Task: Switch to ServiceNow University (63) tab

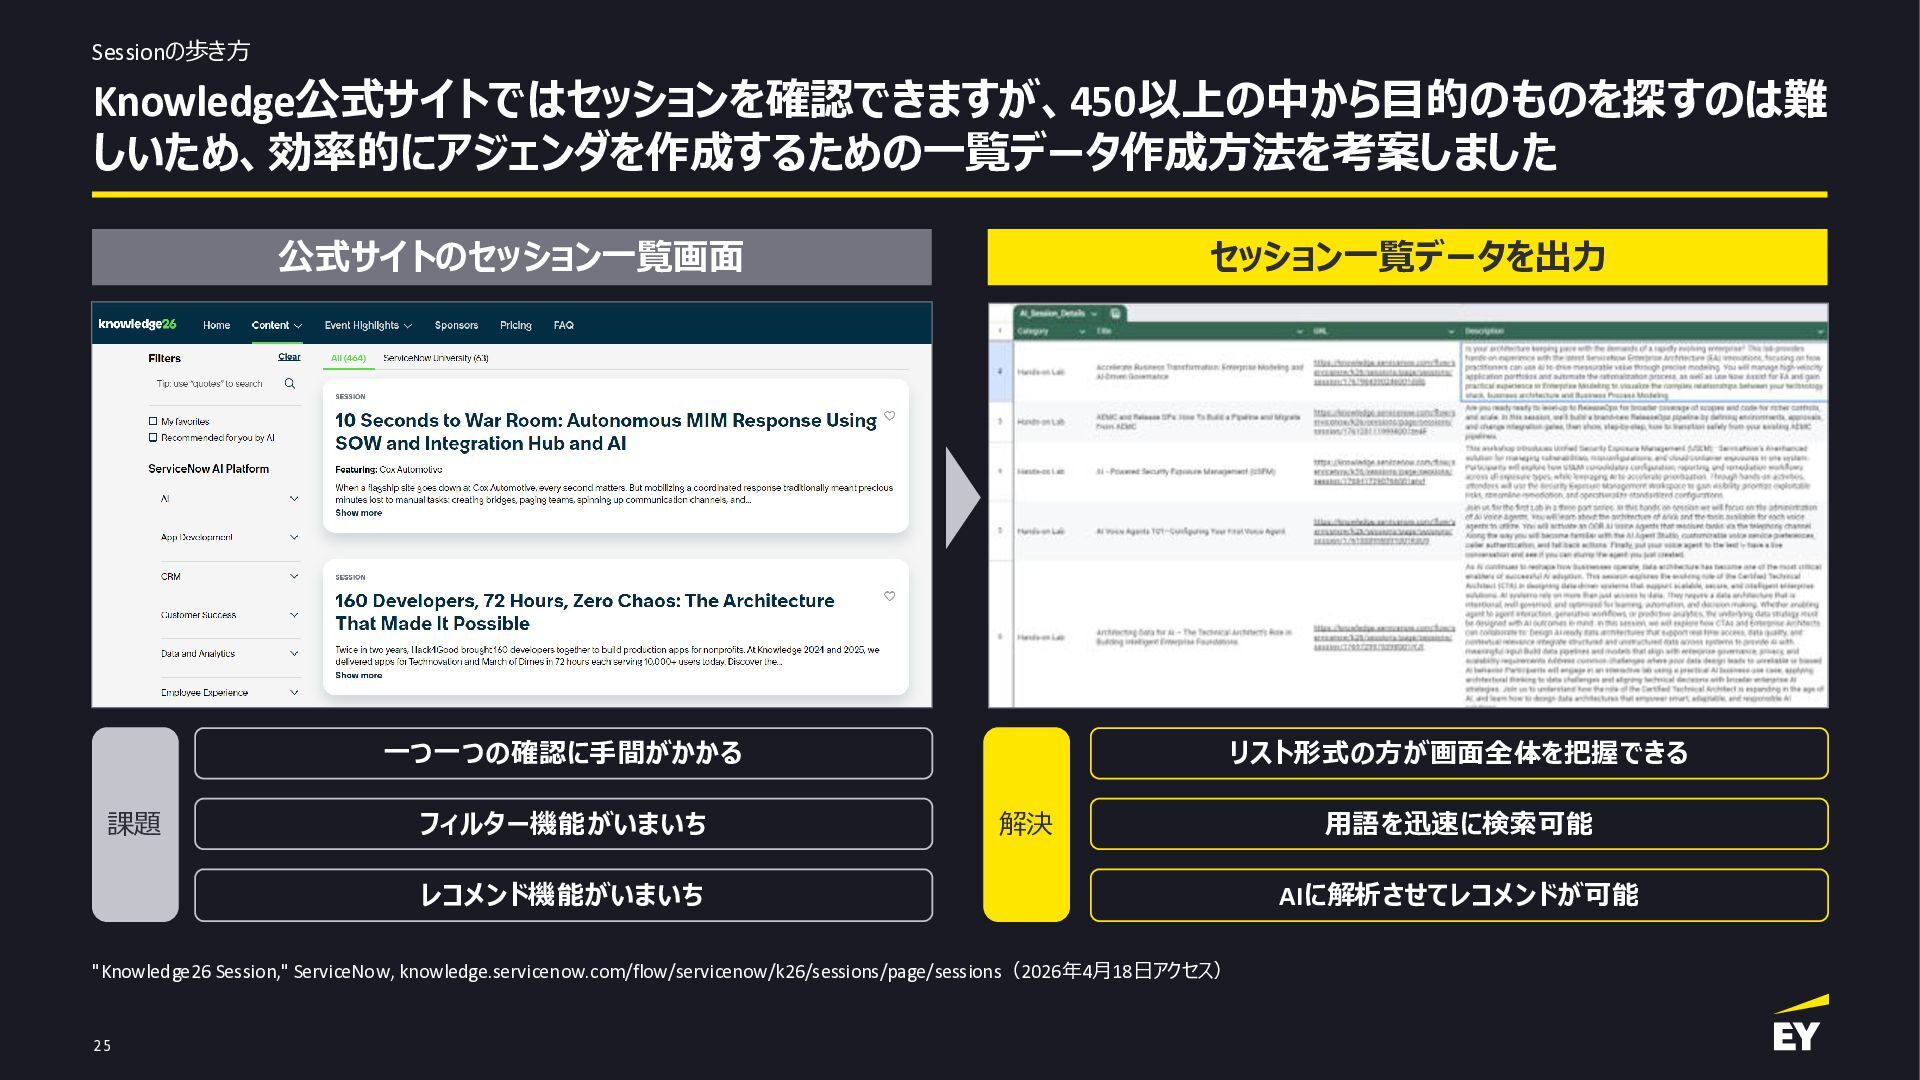Action: [435, 358]
